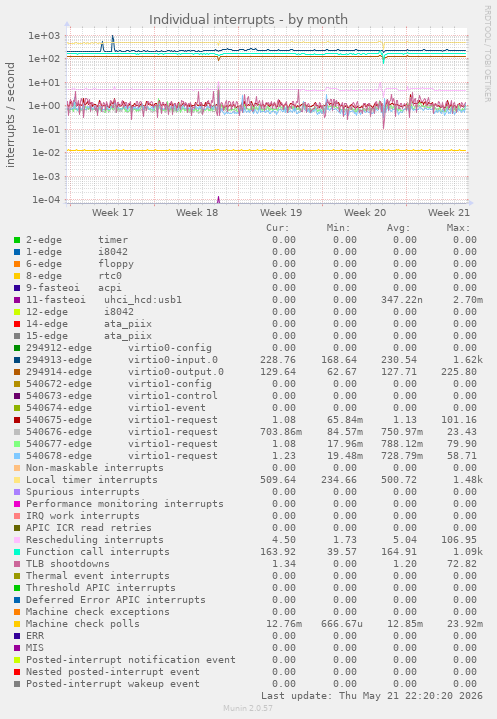
Task: Click the Week 19 axis label
Action: pyautogui.click(x=281, y=213)
